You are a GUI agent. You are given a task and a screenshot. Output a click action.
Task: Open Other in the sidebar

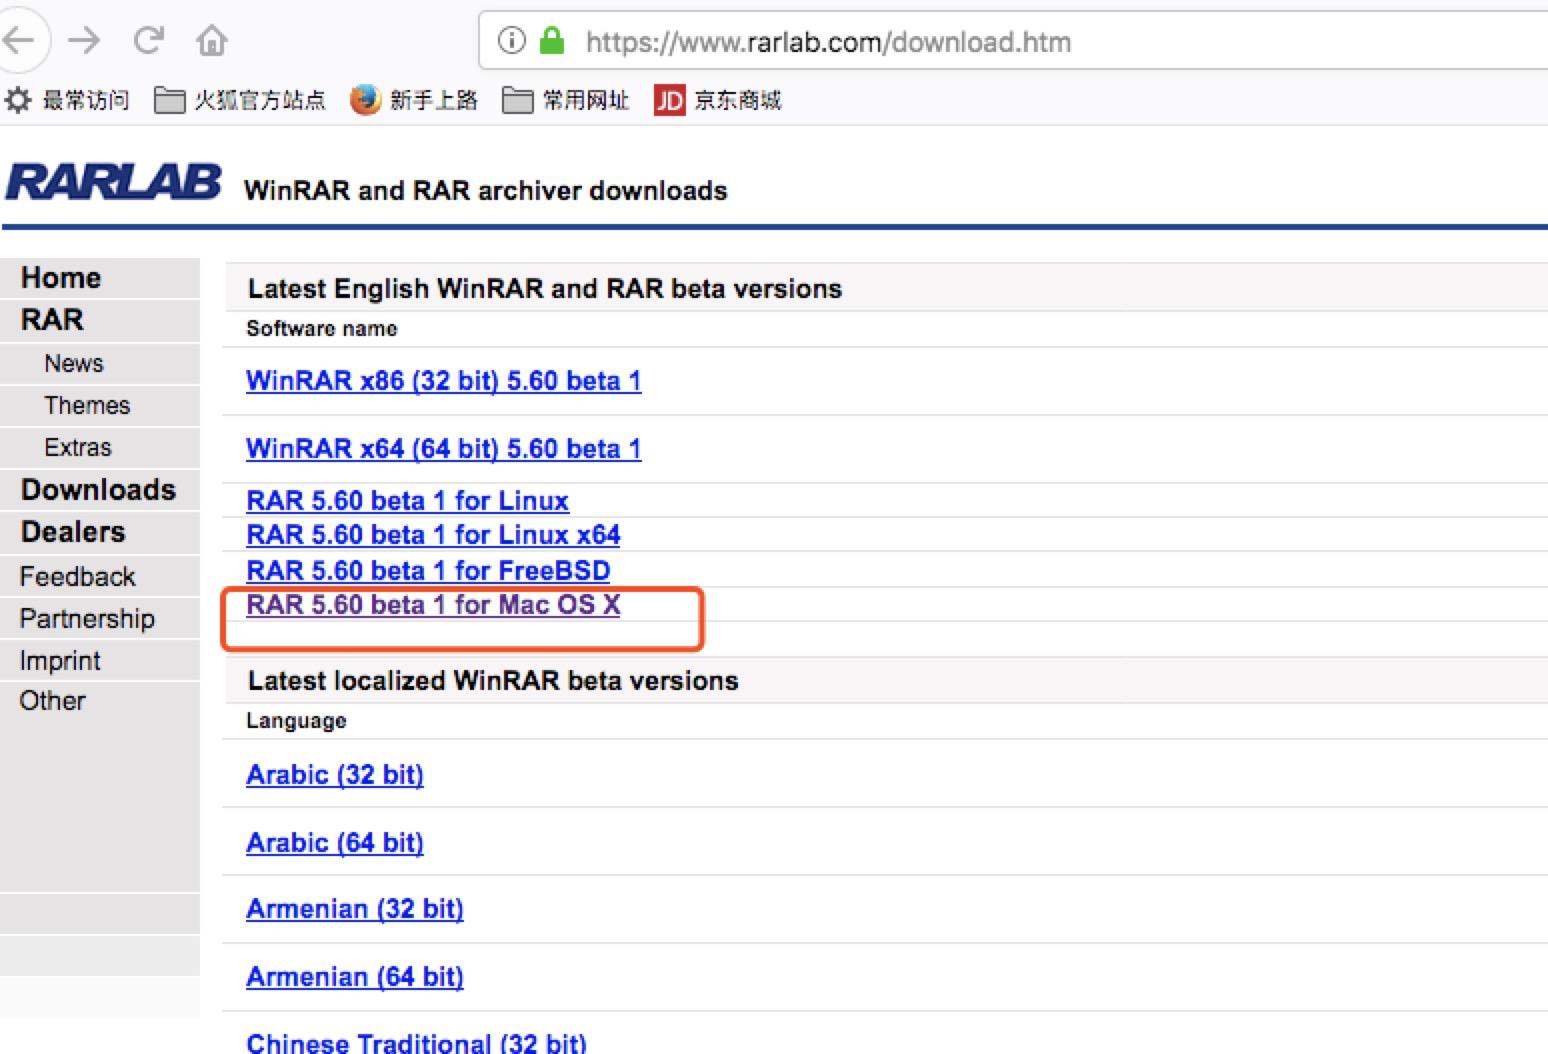coord(52,701)
